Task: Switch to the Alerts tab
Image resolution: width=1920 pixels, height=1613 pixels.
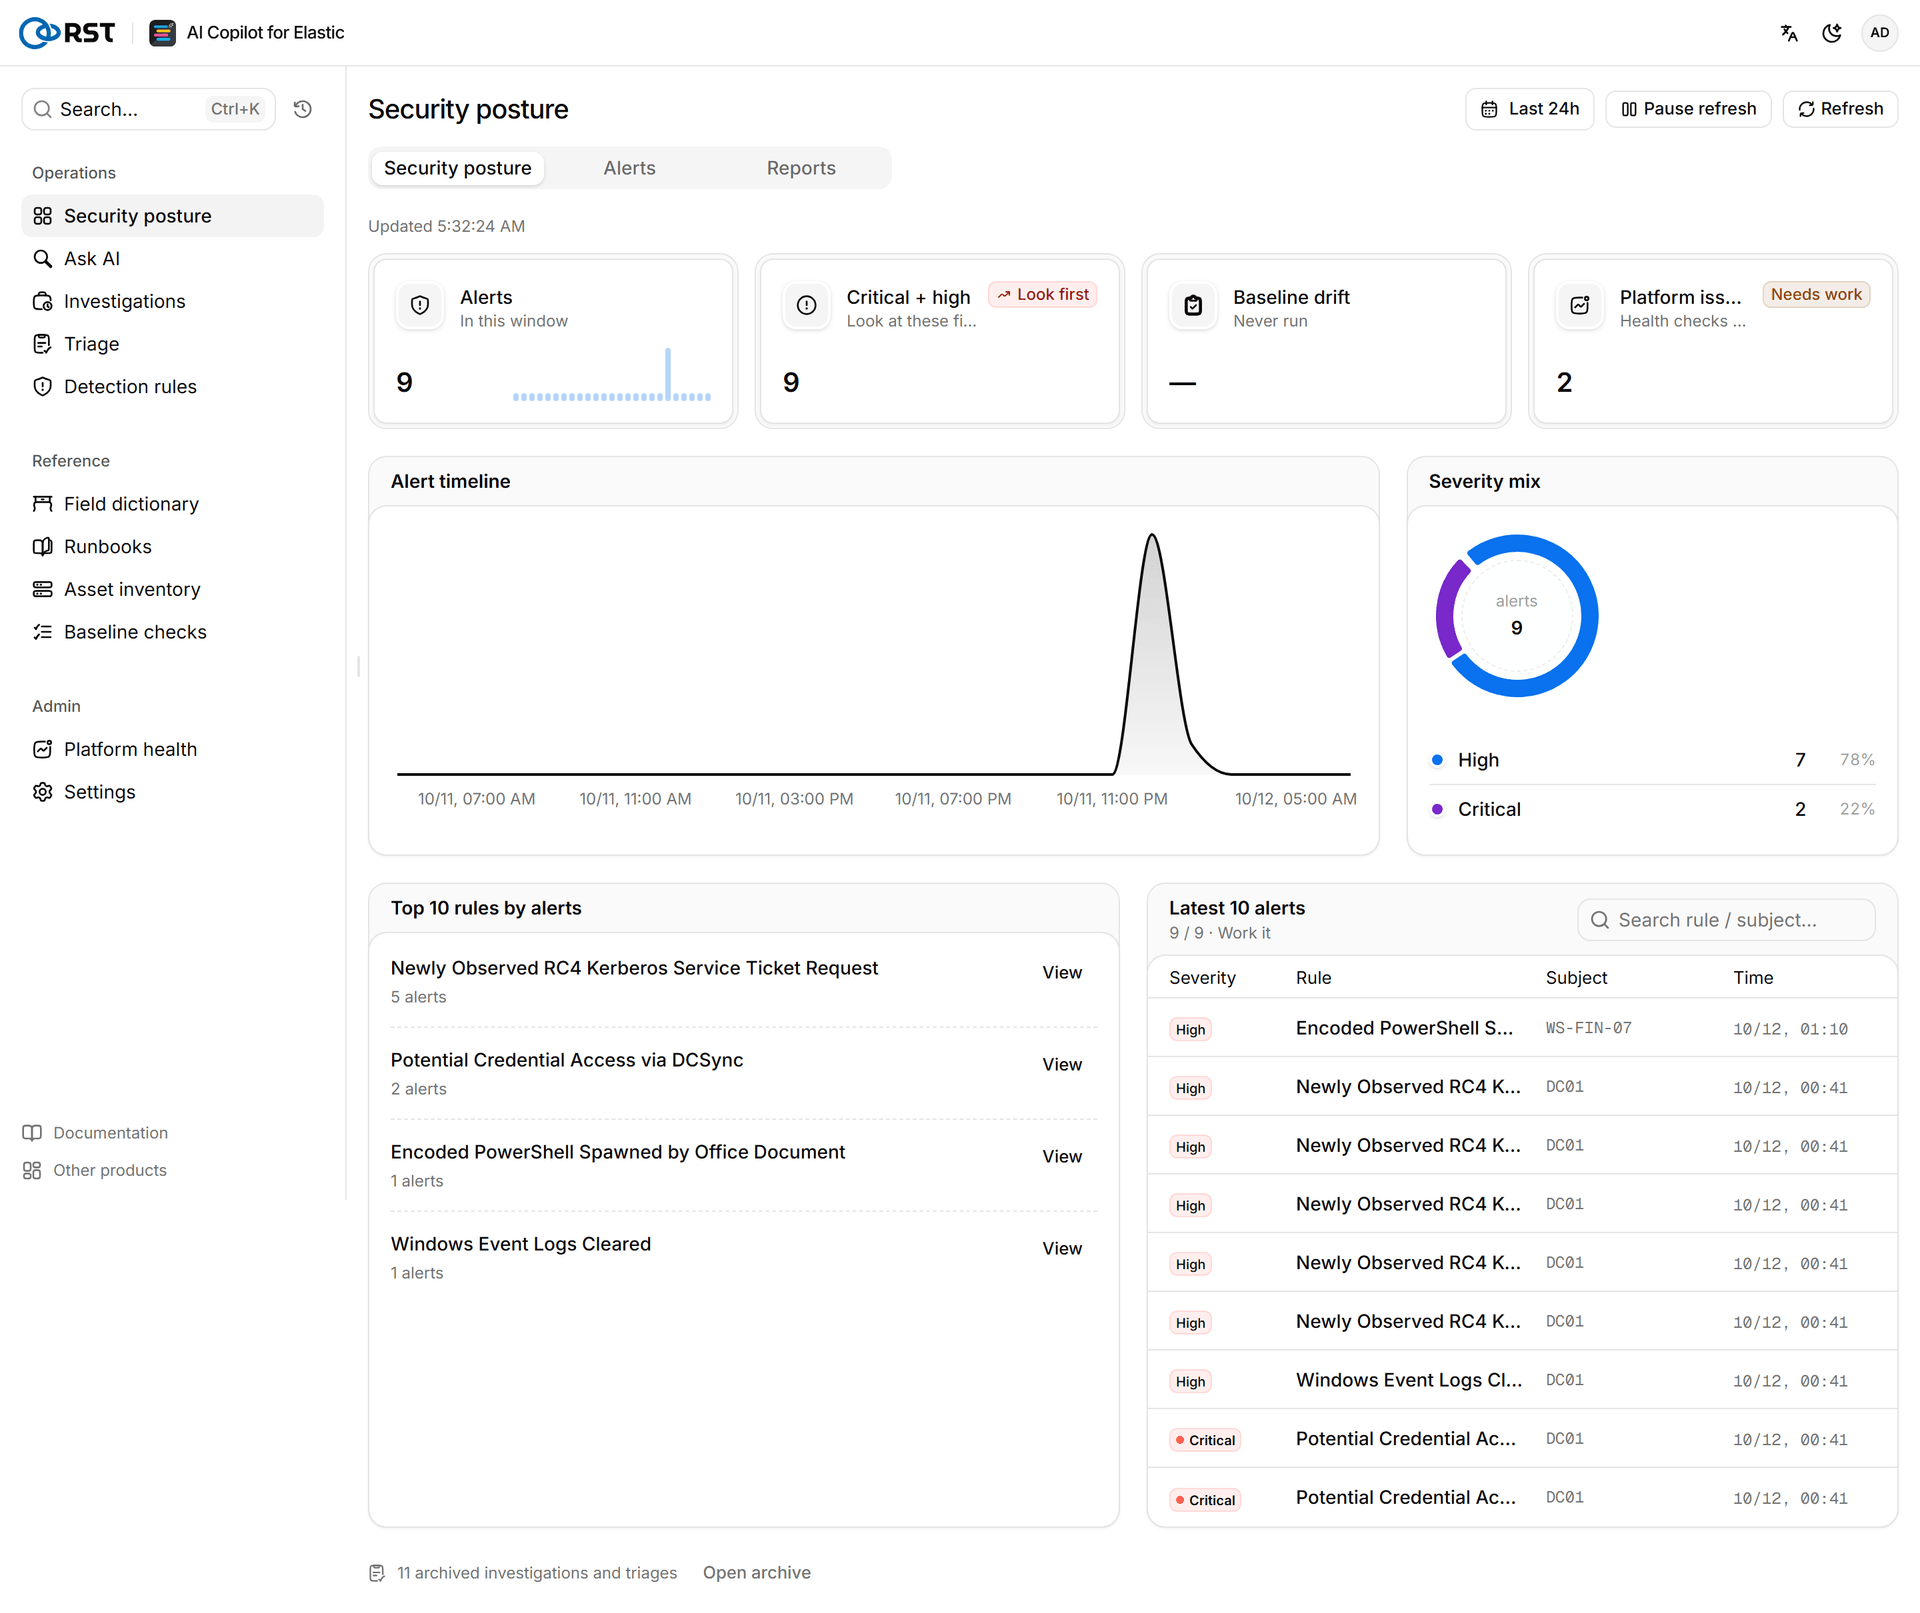Action: 629,168
